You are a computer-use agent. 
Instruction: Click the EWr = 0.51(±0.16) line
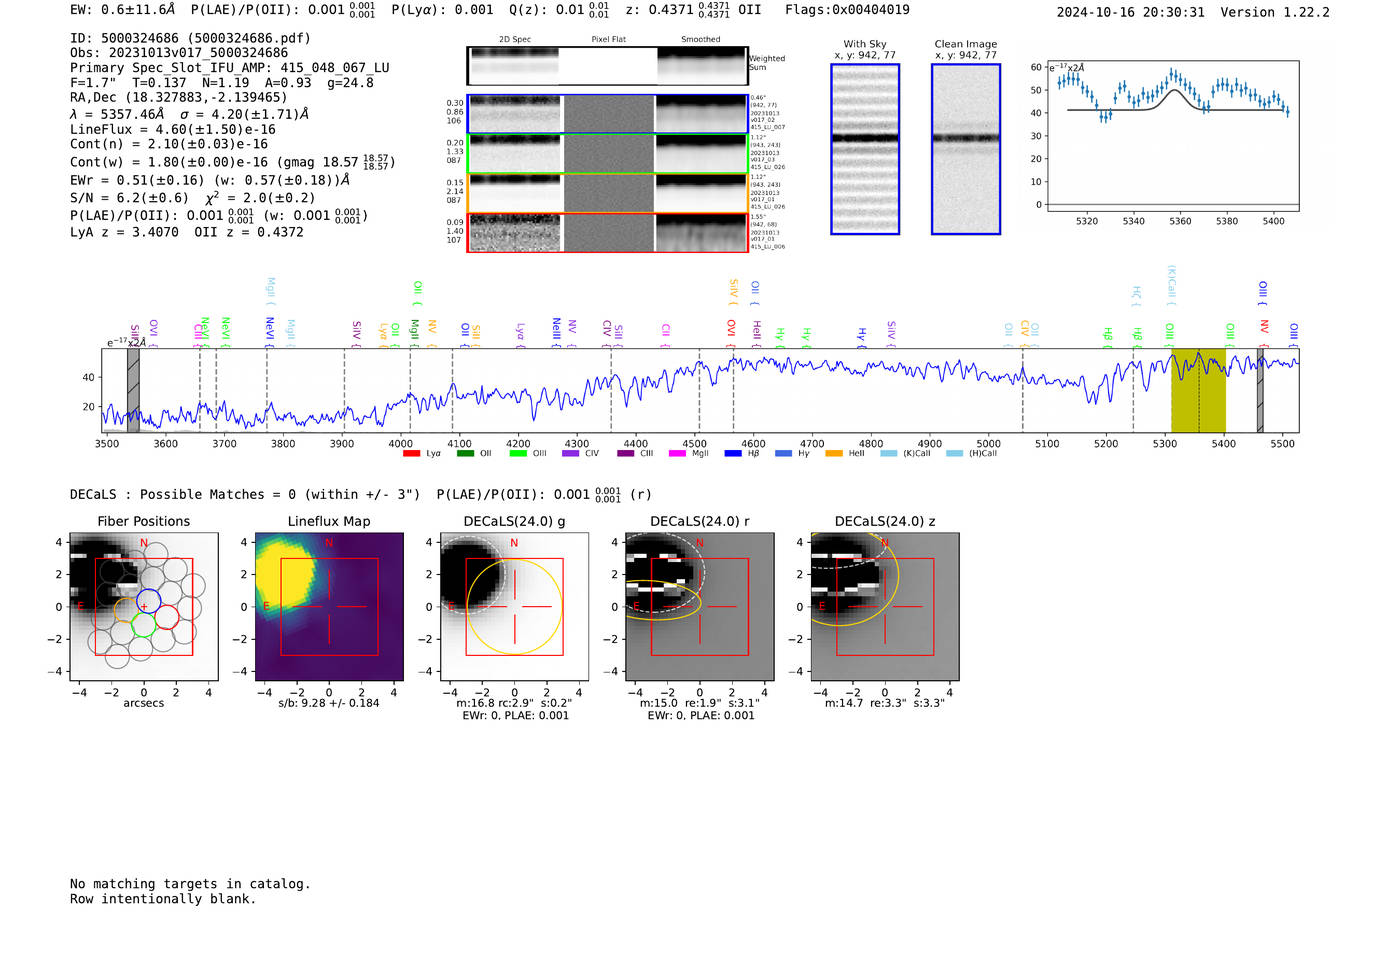point(210,180)
